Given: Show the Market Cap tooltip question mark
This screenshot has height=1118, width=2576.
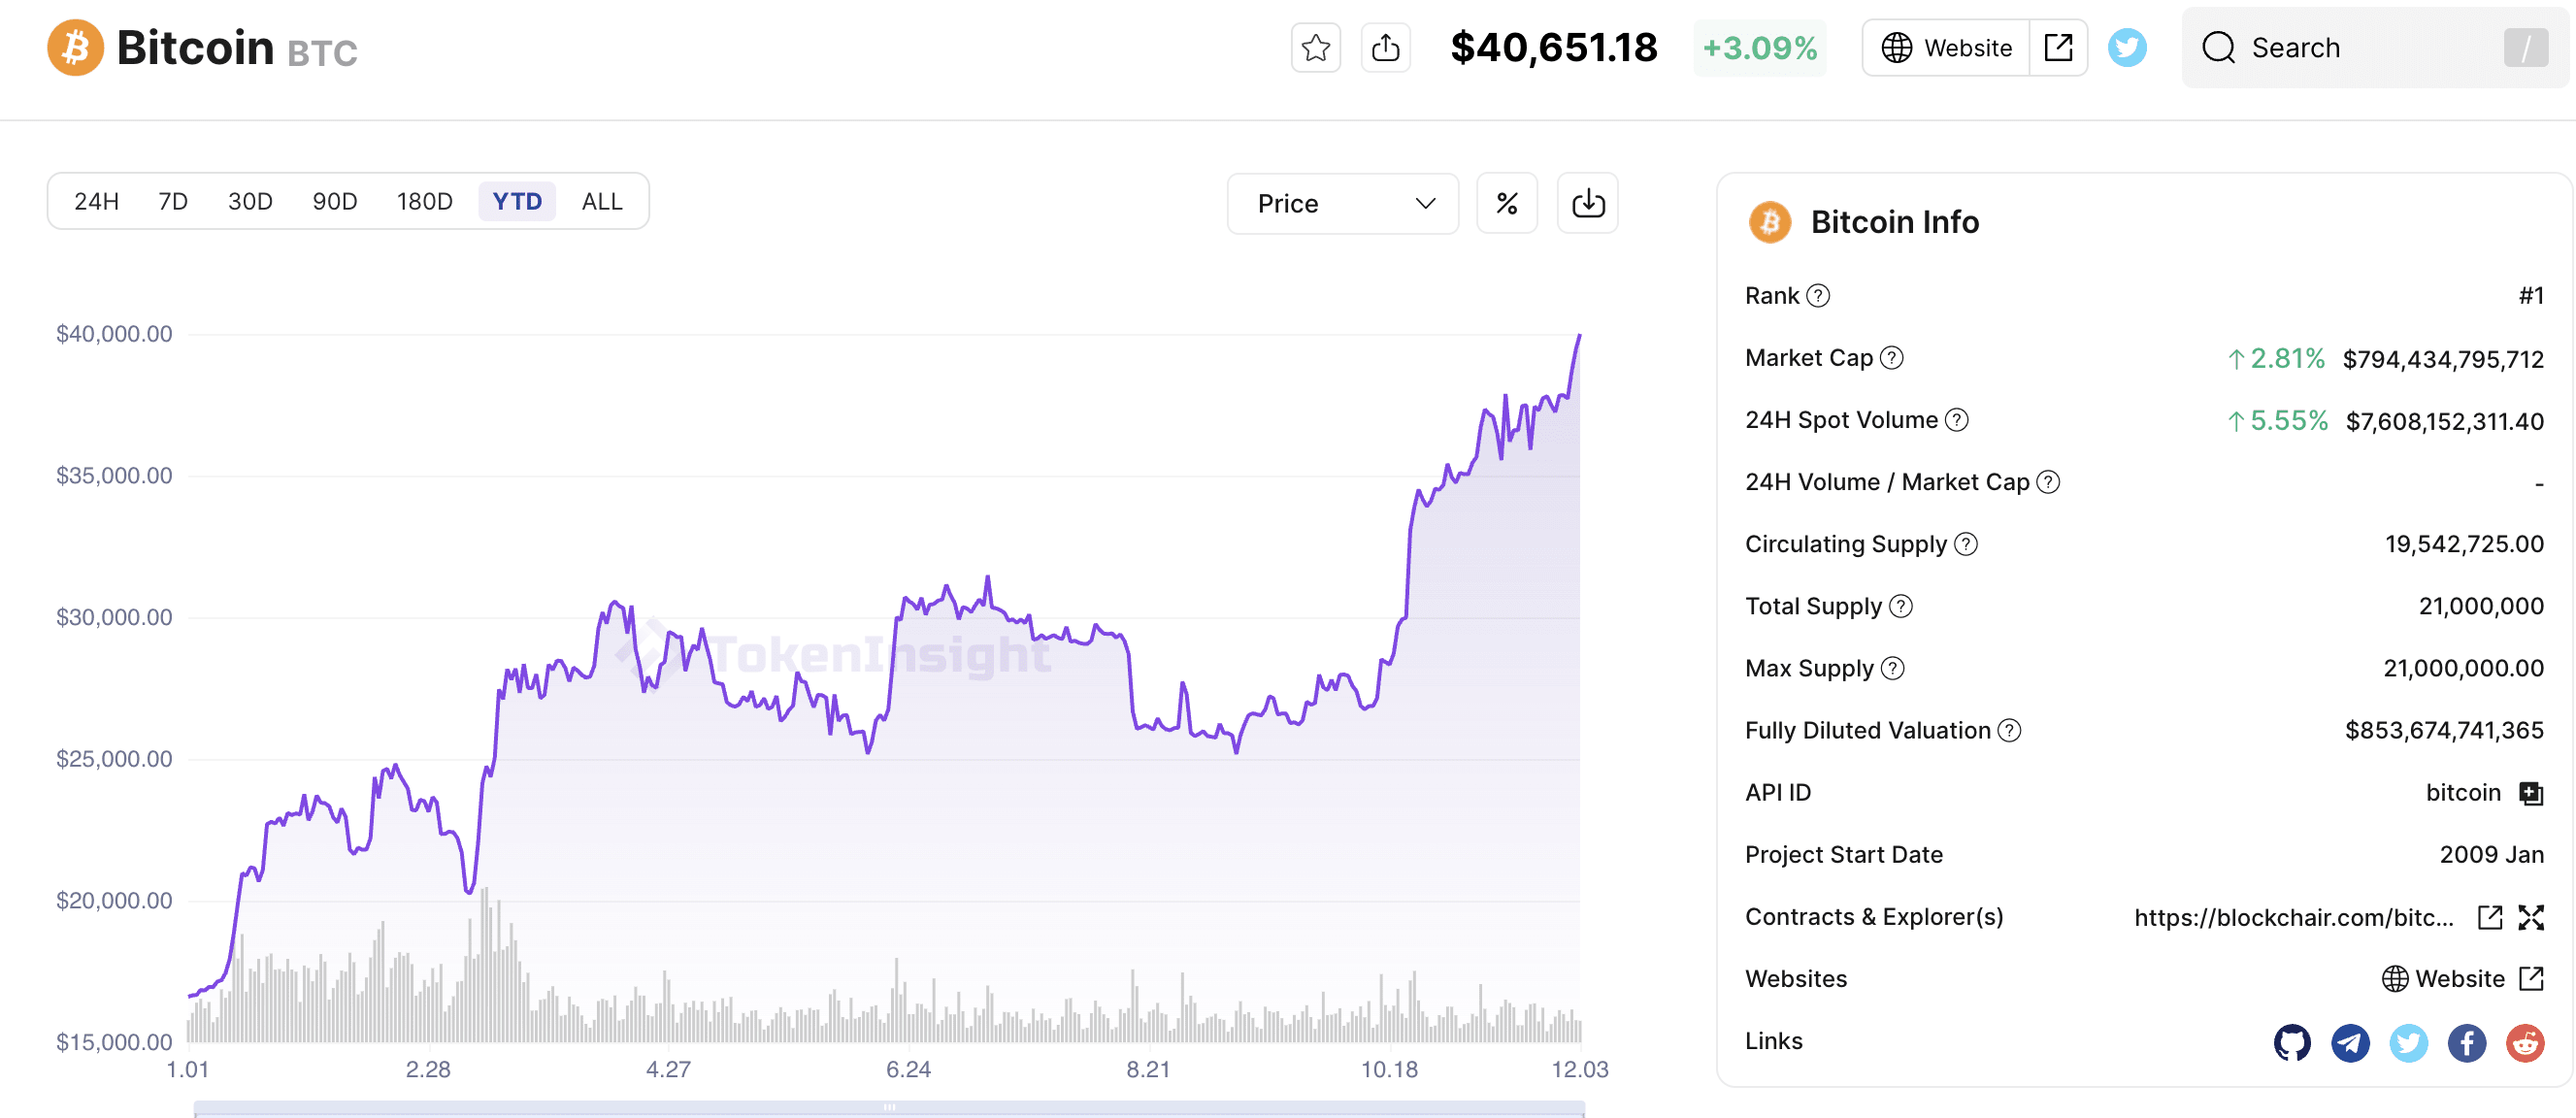Looking at the screenshot, I should tap(1894, 358).
